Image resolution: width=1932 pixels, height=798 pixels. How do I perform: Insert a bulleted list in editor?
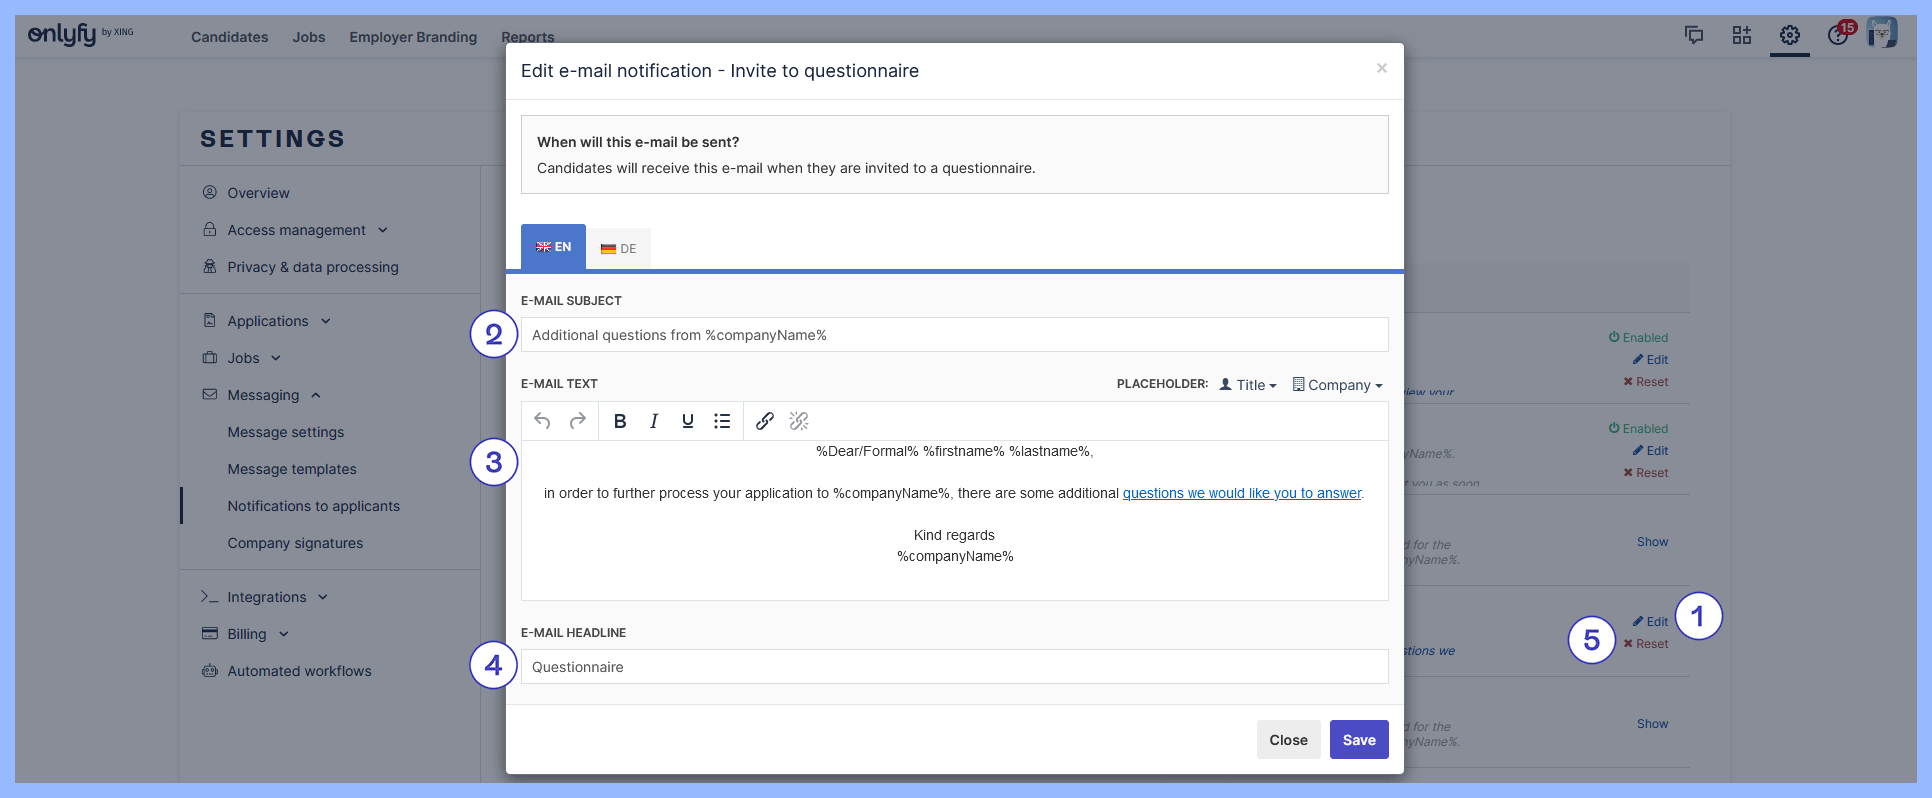point(722,421)
